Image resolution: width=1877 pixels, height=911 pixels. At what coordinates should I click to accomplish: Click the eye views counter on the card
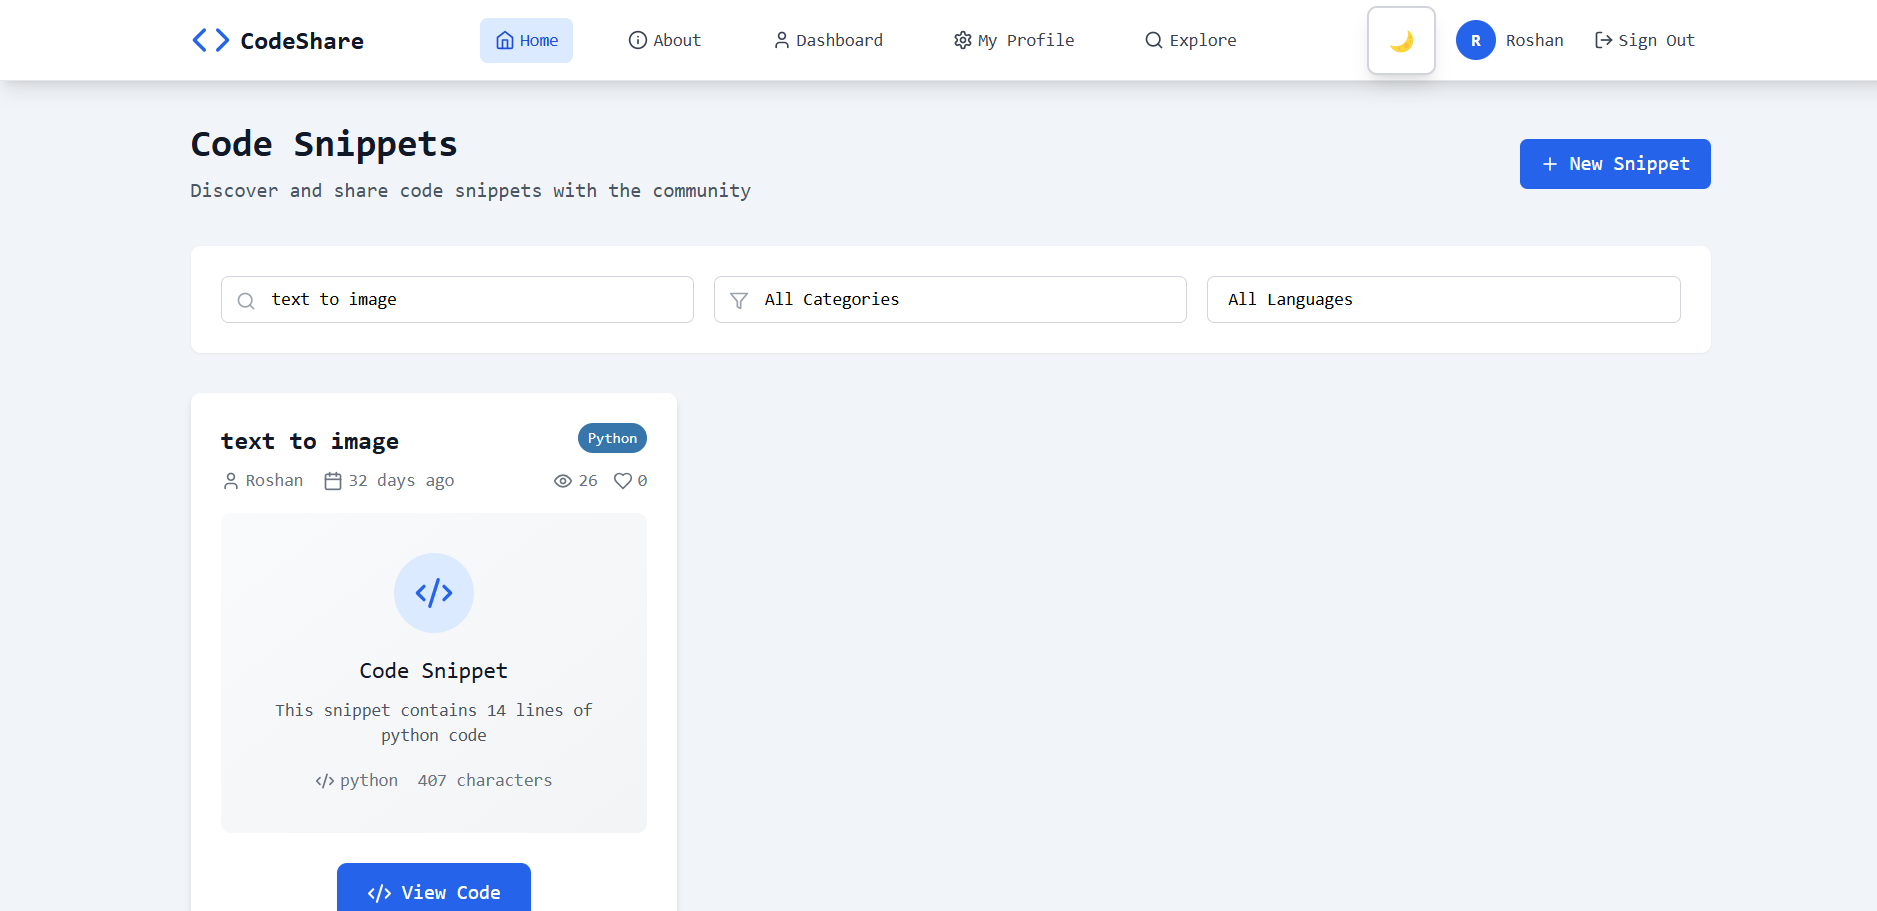(563, 480)
